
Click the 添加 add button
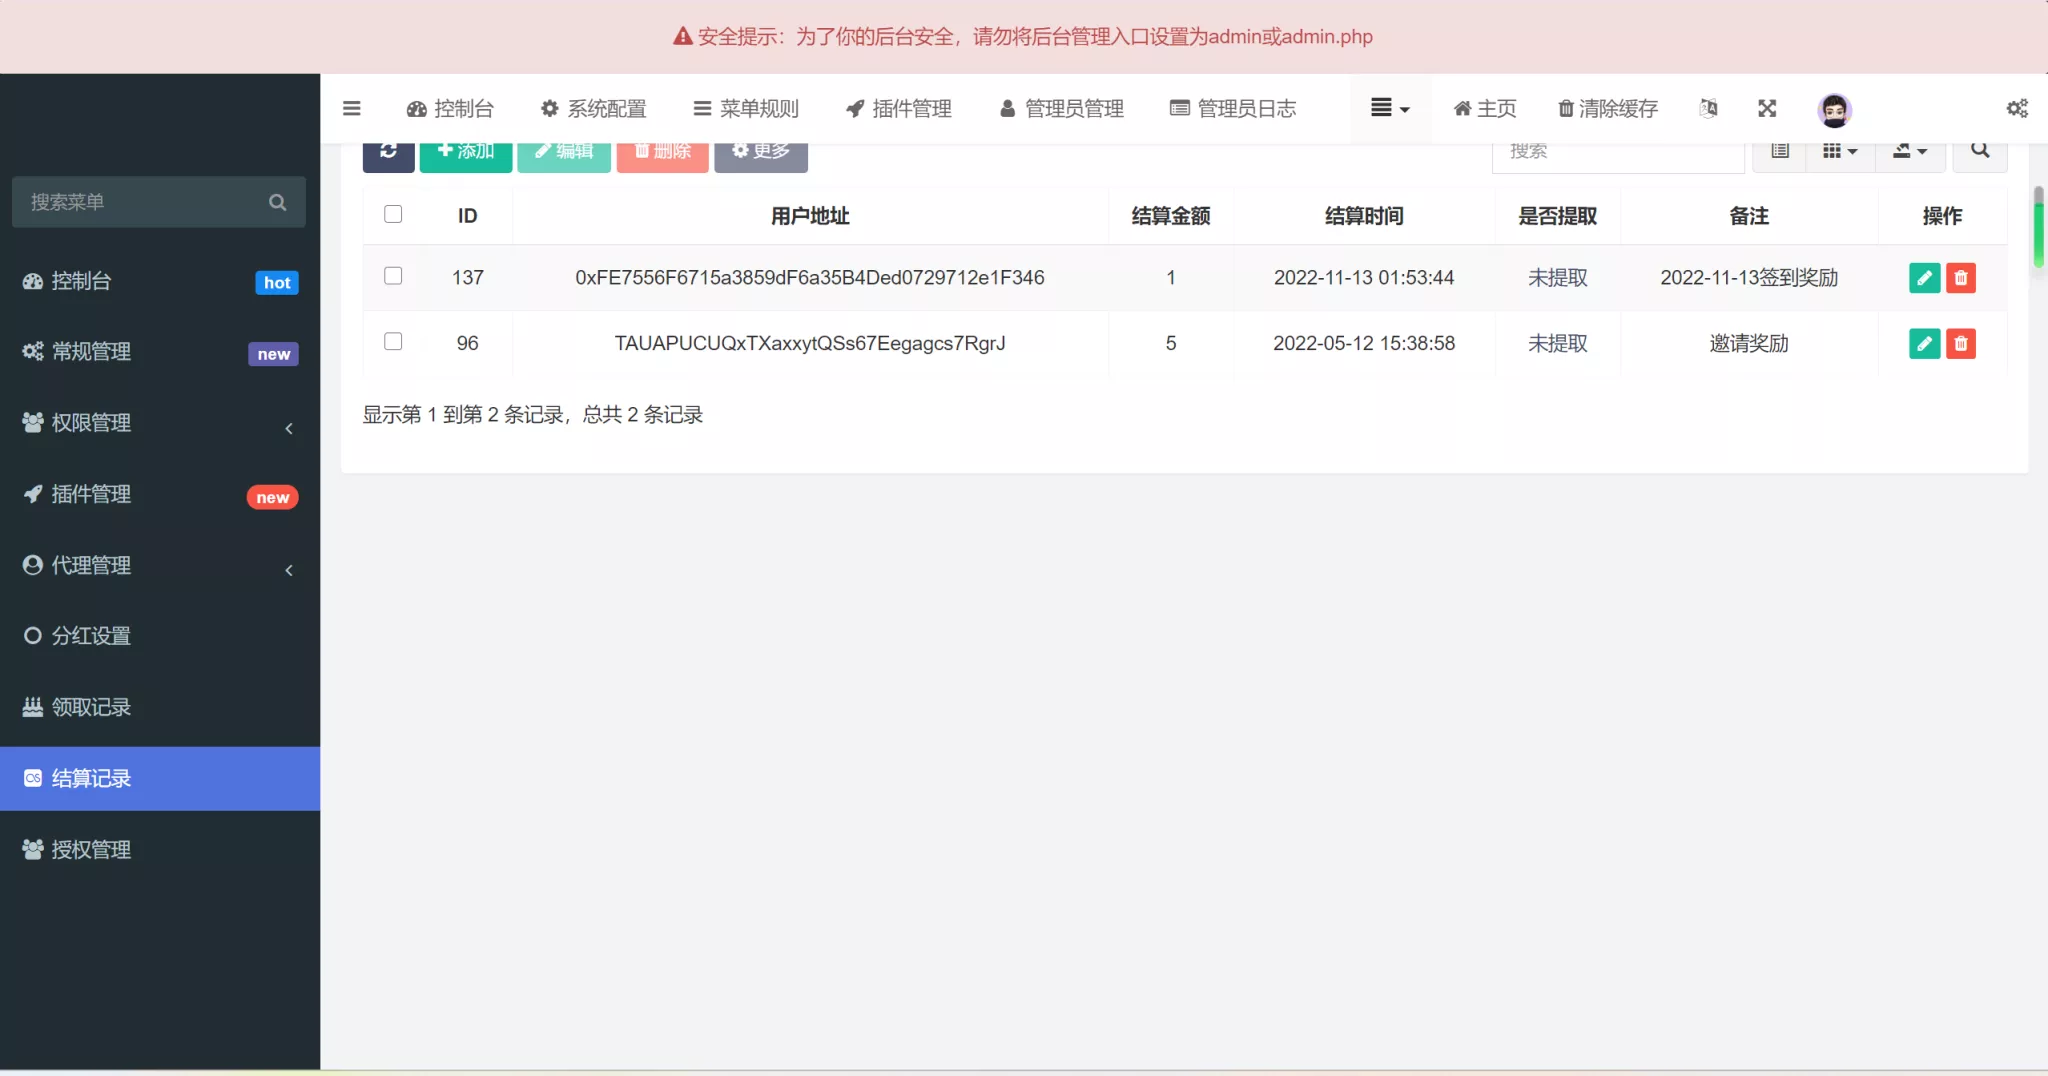click(x=464, y=150)
